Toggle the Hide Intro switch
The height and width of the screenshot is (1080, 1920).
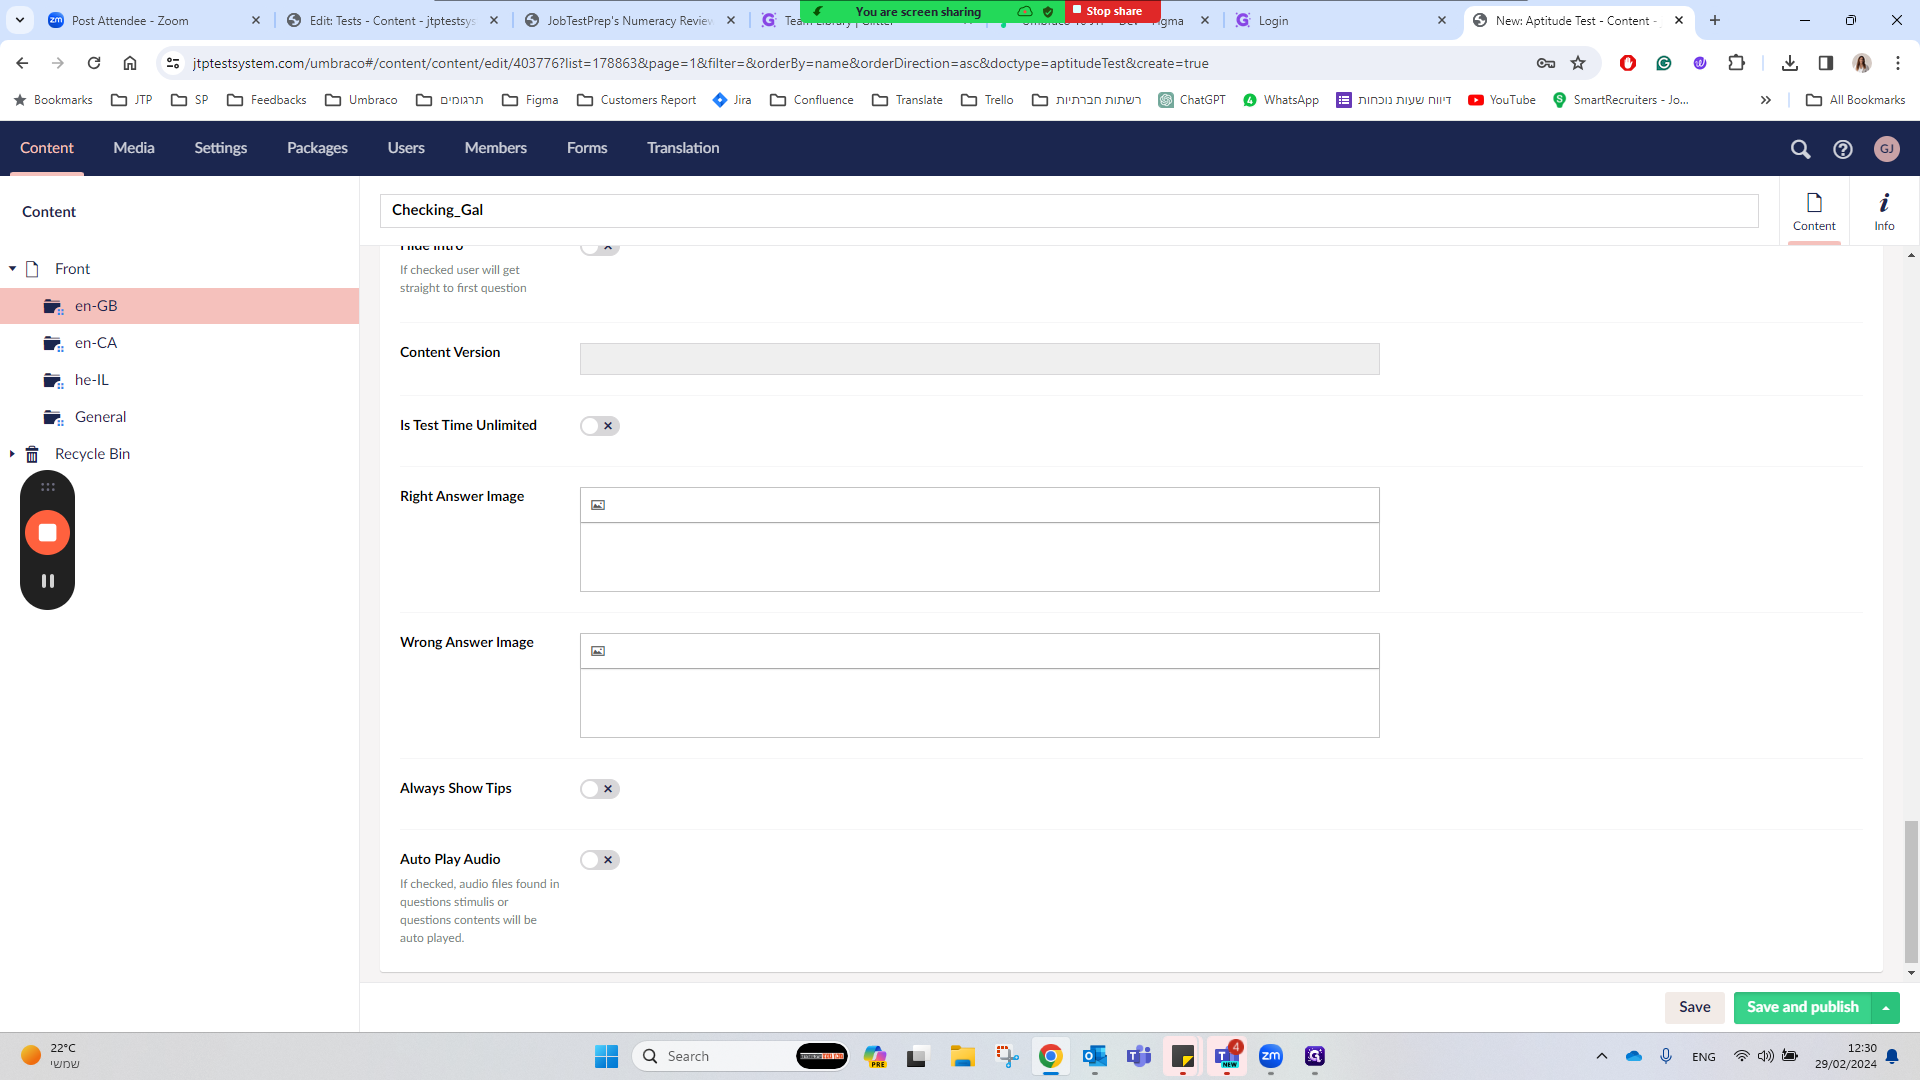600,247
